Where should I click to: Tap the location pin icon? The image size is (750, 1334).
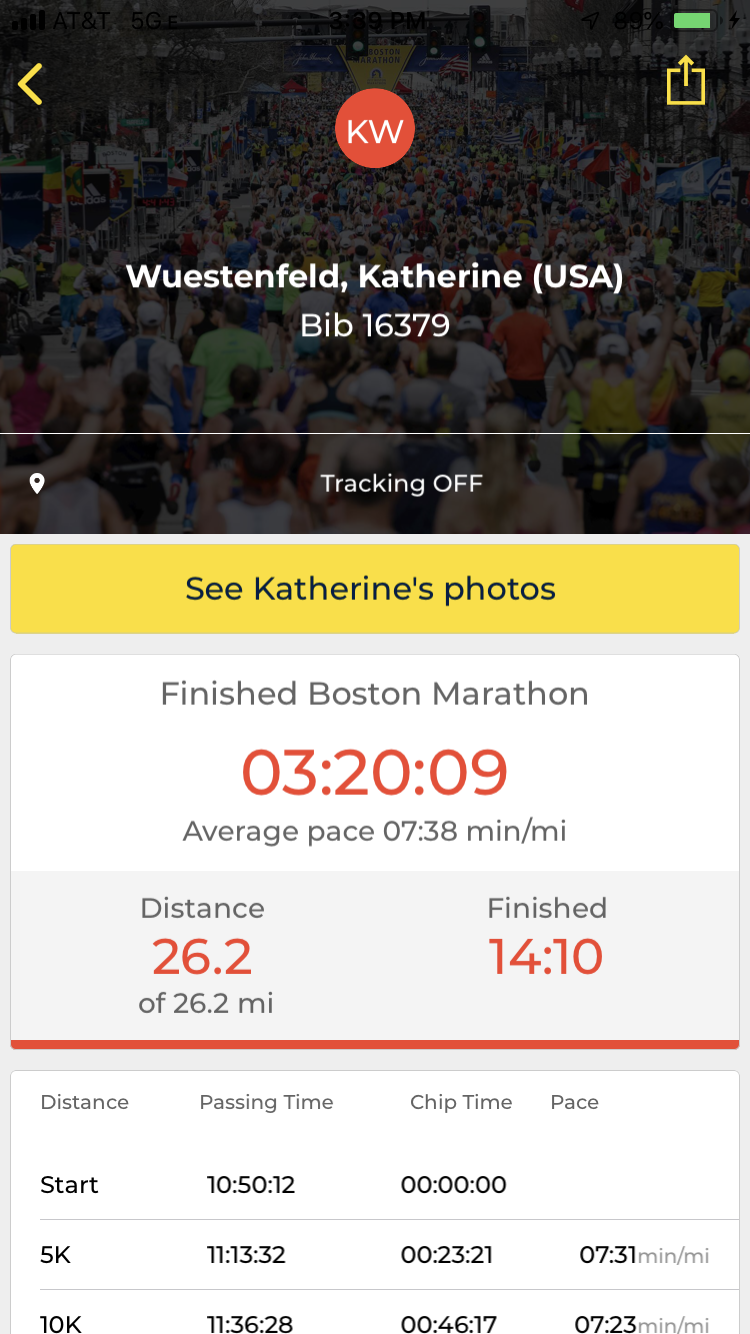click(37, 484)
